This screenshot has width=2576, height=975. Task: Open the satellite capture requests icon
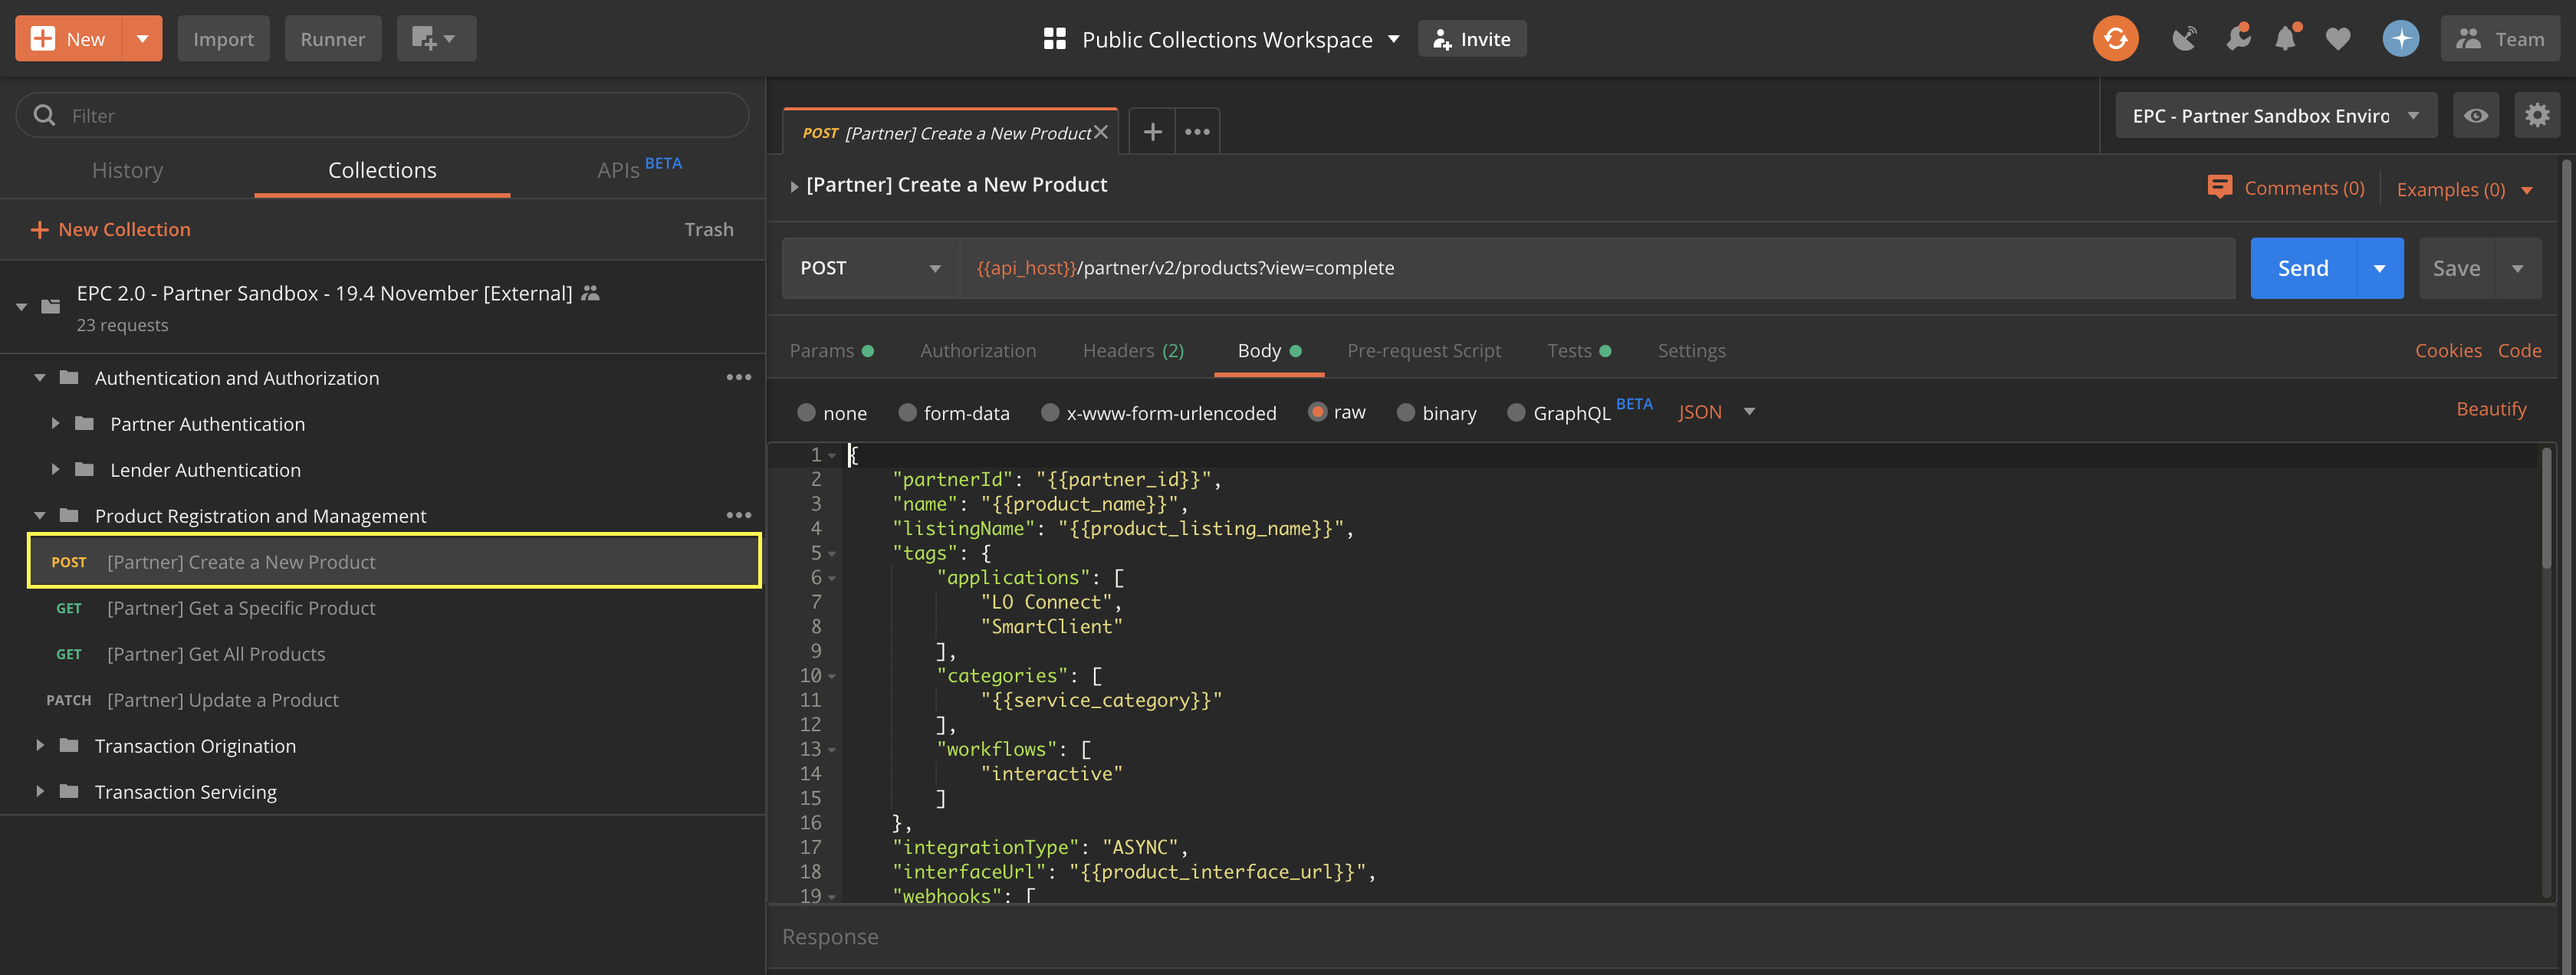click(x=2184, y=39)
